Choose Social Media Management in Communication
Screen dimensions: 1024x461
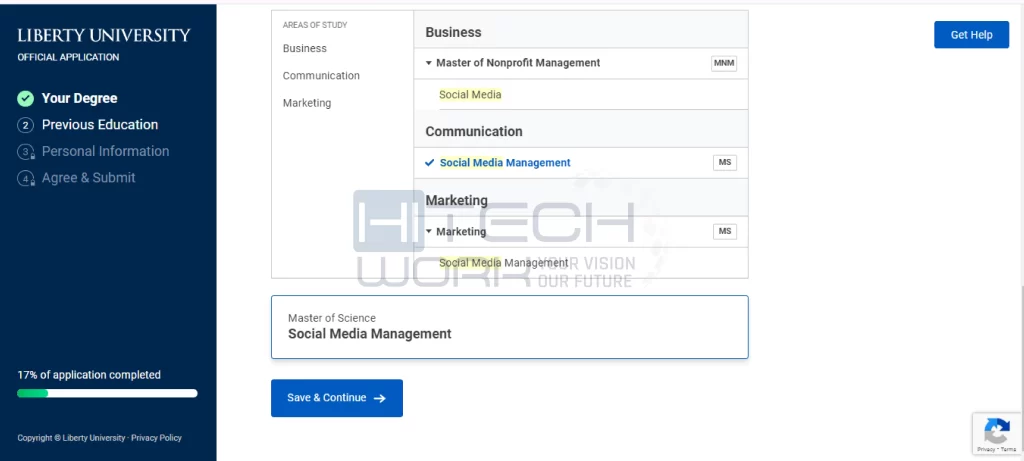click(x=505, y=163)
